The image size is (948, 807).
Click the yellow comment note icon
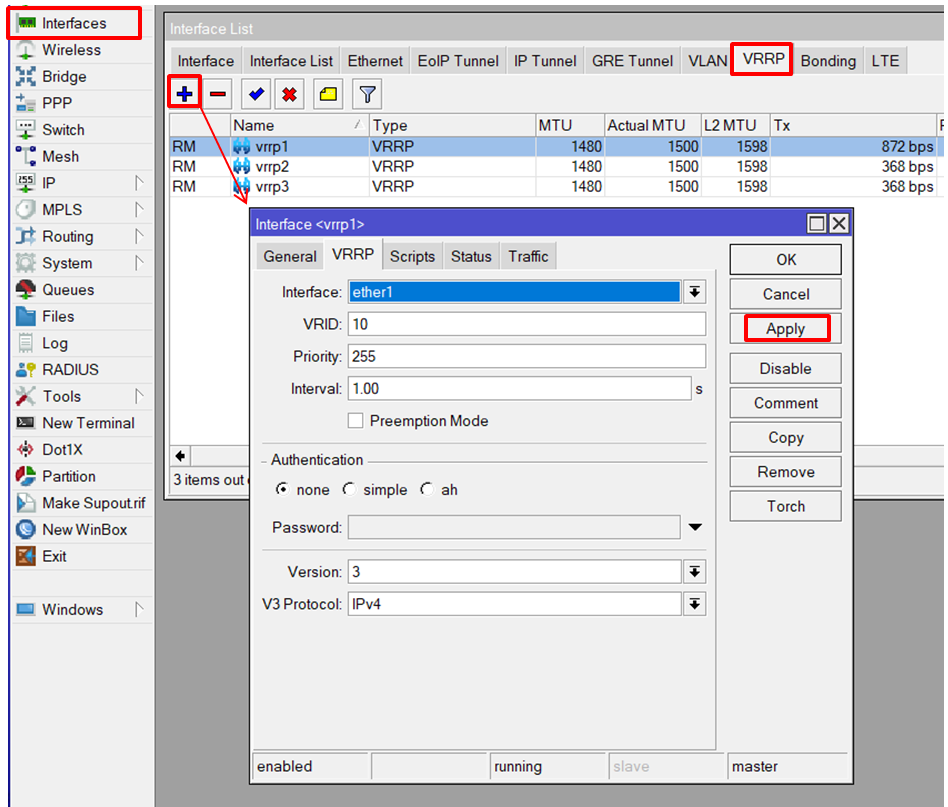(x=328, y=95)
